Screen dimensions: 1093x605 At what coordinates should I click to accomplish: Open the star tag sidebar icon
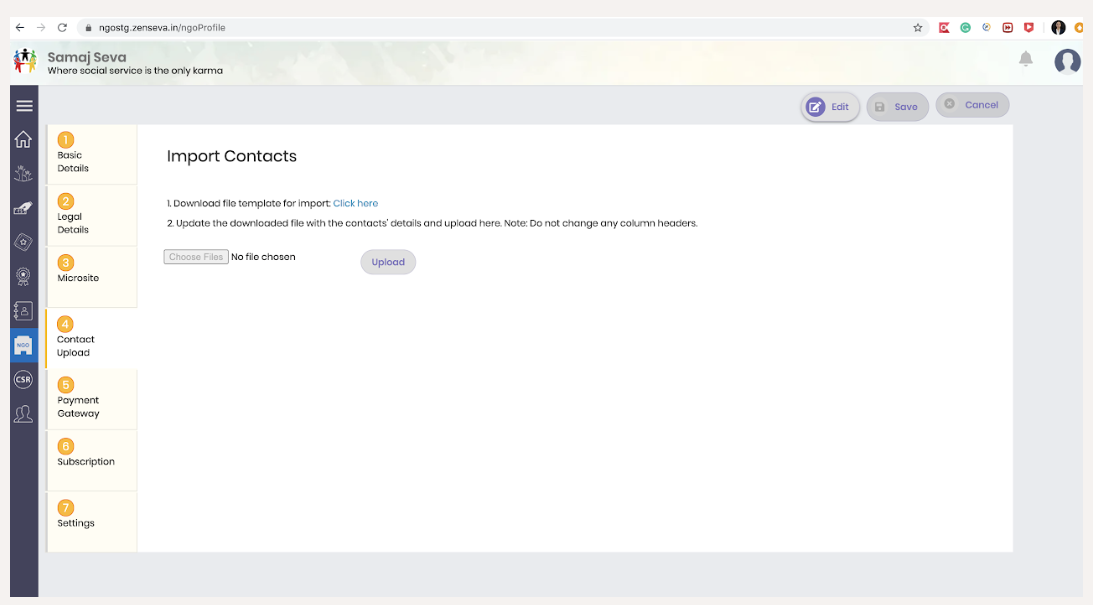tap(23, 242)
